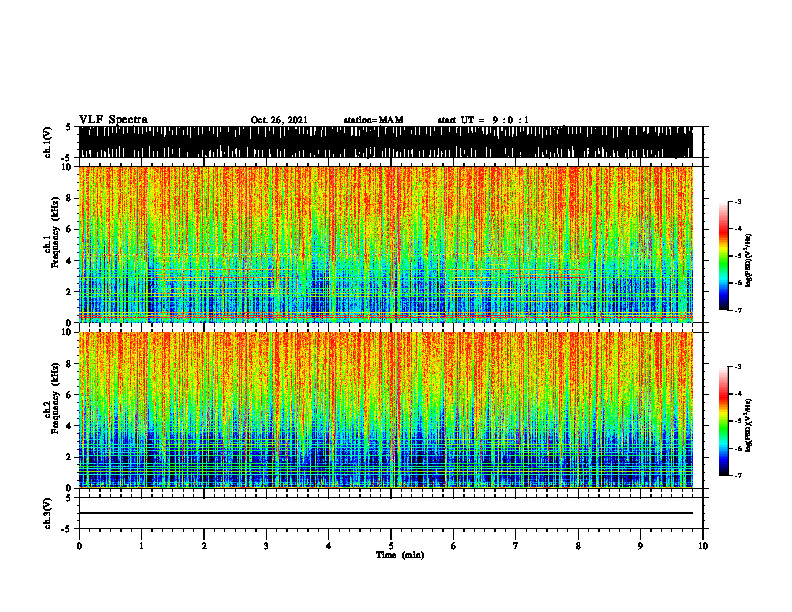
Task: Select the "start UT = 9 : 0 : 1" text
Action: (483, 120)
